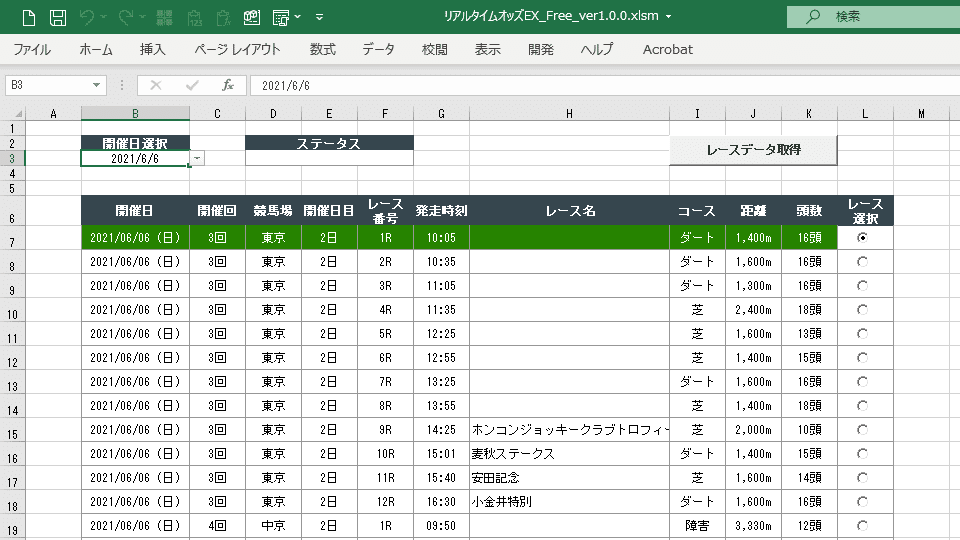Screen dimensions: 960x540
Task: Select radio button for 小金井特別 race
Action: (x=863, y=501)
